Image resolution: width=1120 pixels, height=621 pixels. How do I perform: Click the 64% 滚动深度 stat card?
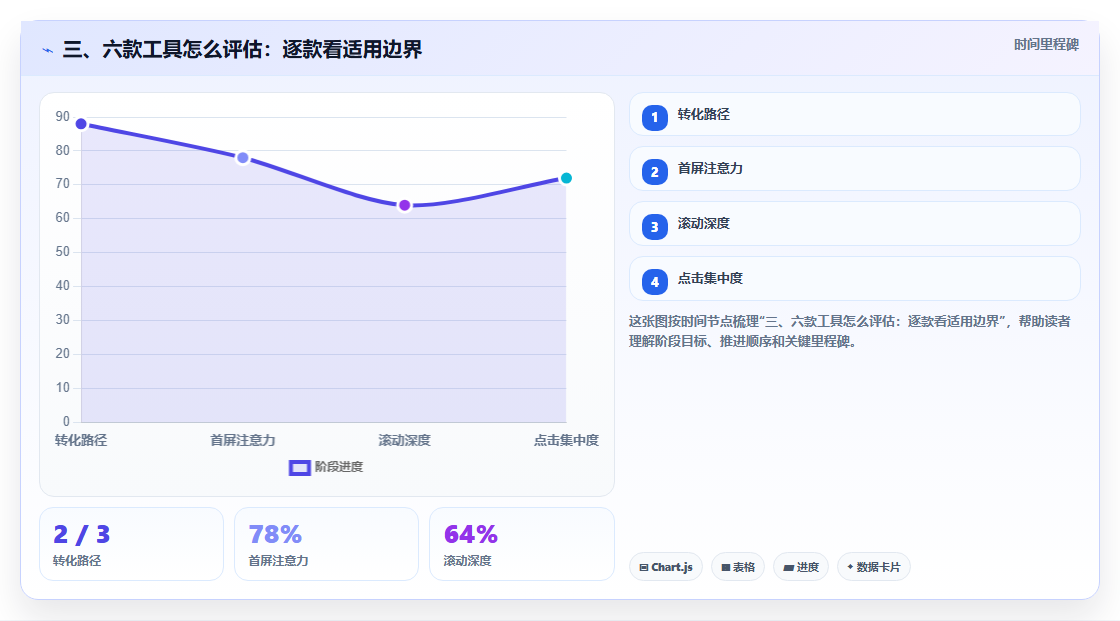521,545
